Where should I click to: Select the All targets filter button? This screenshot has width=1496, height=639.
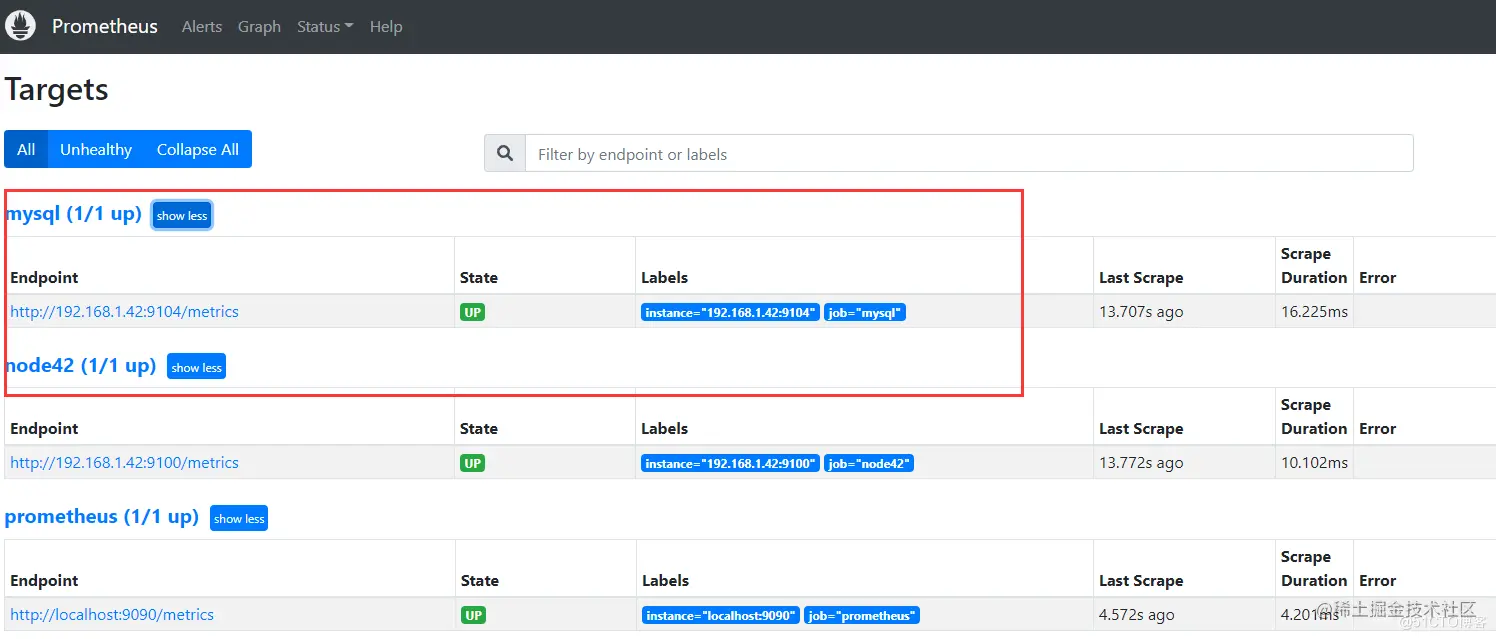point(26,149)
